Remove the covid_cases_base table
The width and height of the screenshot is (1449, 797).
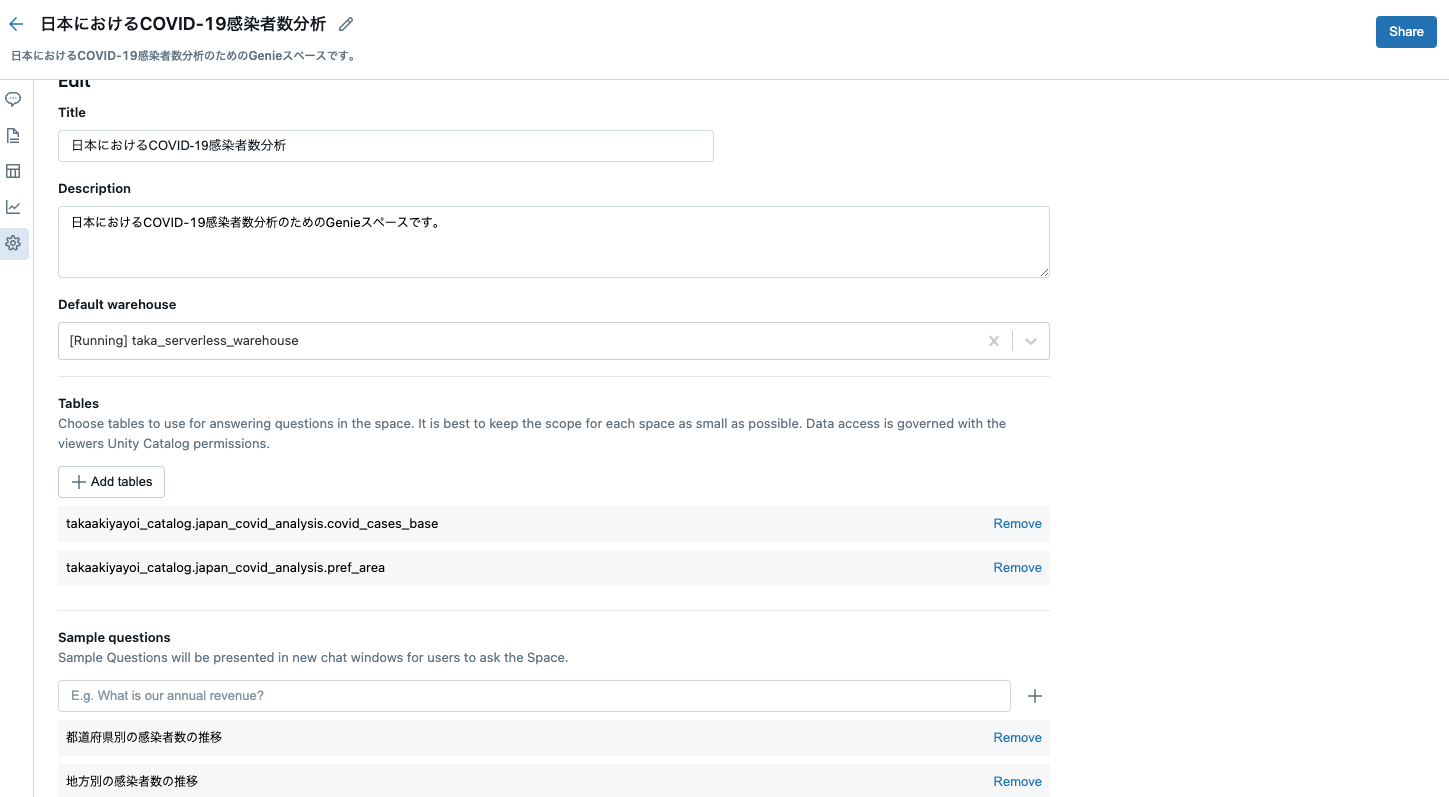[1017, 523]
